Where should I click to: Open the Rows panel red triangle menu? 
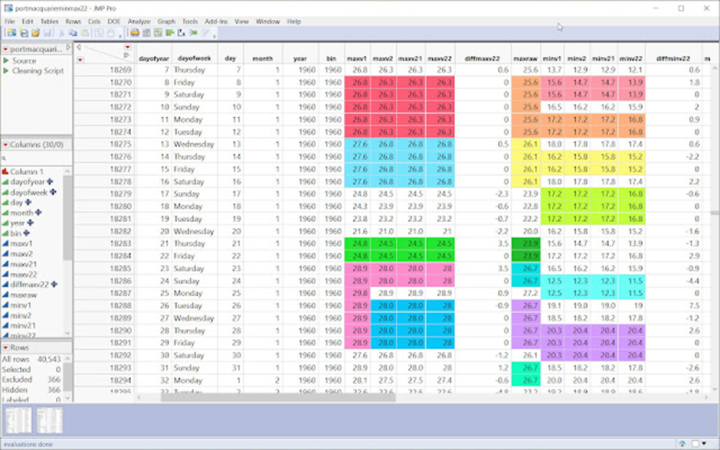[5, 347]
